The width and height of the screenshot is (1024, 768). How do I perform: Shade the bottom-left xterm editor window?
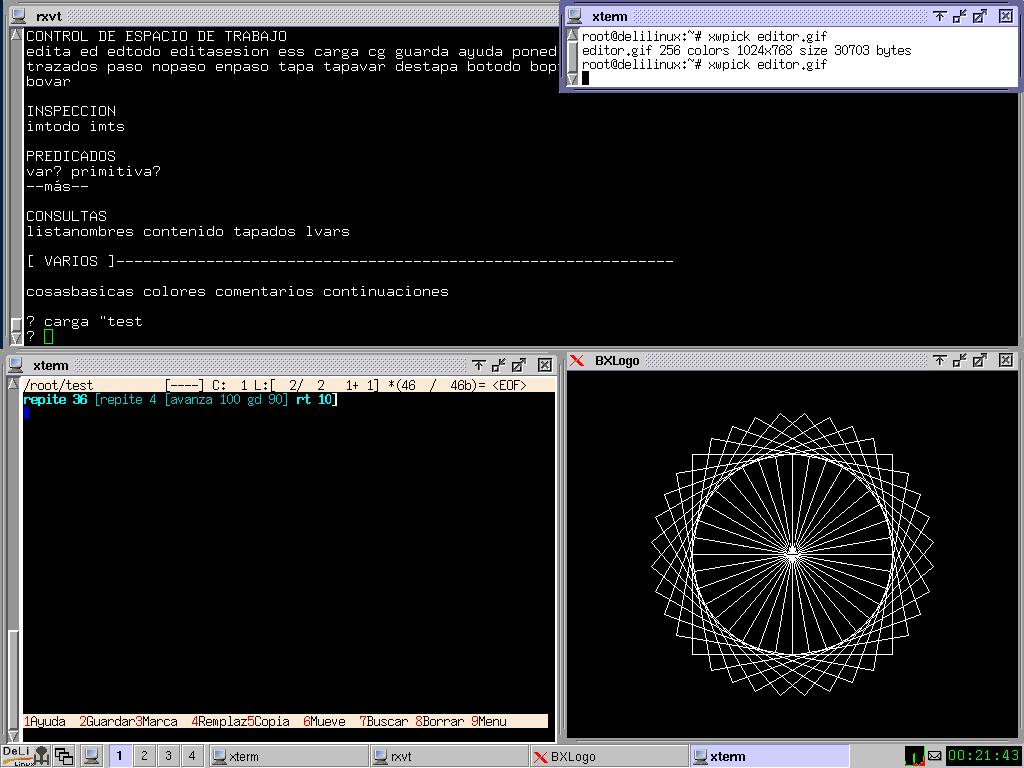(478, 365)
